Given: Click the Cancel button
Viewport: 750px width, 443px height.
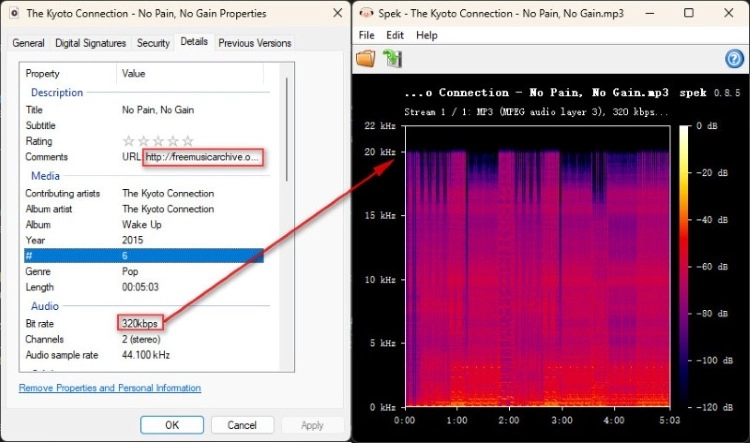Looking at the screenshot, I should [242, 425].
